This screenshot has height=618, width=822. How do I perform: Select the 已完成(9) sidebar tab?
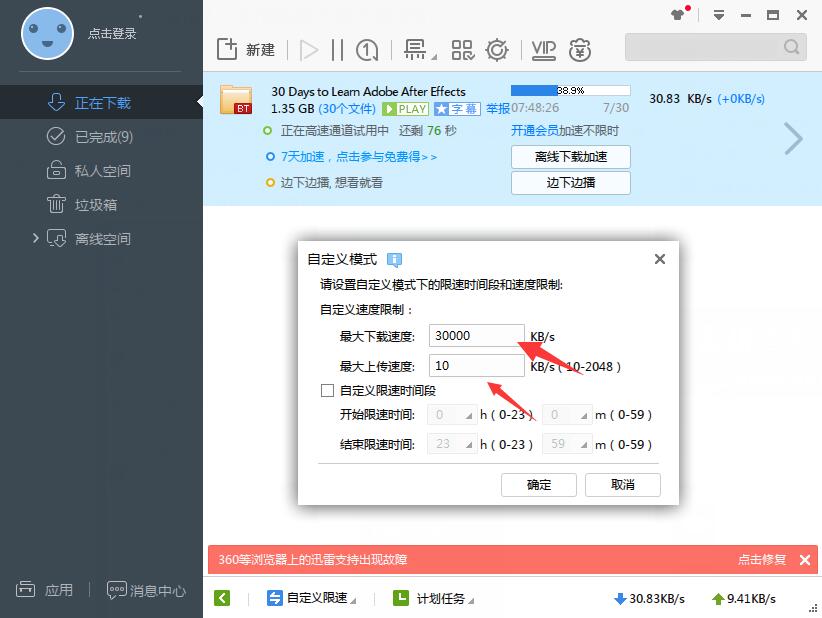tap(101, 136)
